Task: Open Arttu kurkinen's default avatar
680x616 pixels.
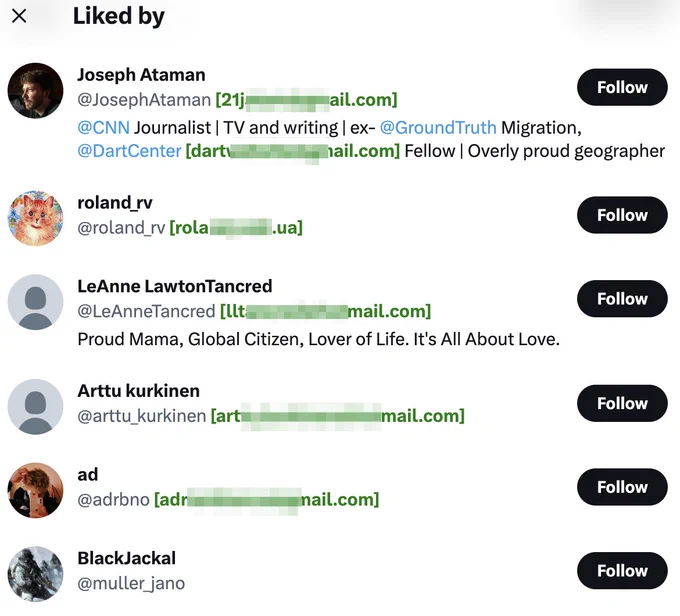Action: pos(36,407)
